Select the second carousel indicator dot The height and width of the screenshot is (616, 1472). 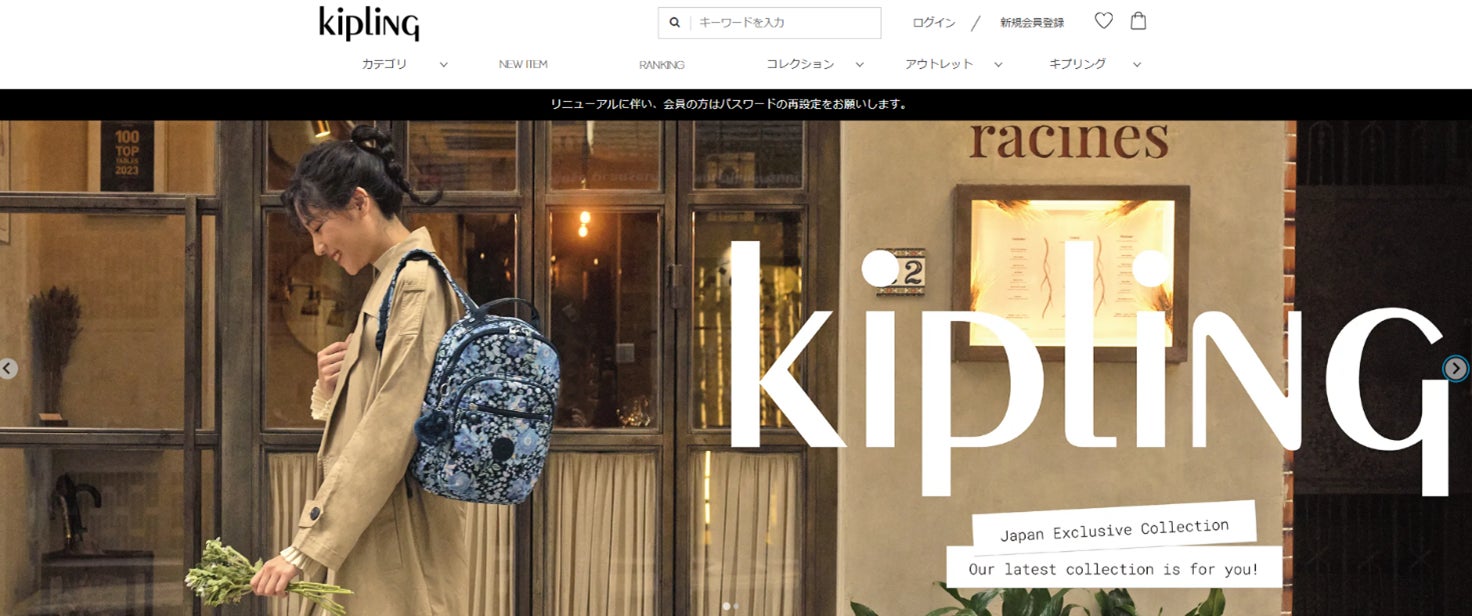click(737, 606)
